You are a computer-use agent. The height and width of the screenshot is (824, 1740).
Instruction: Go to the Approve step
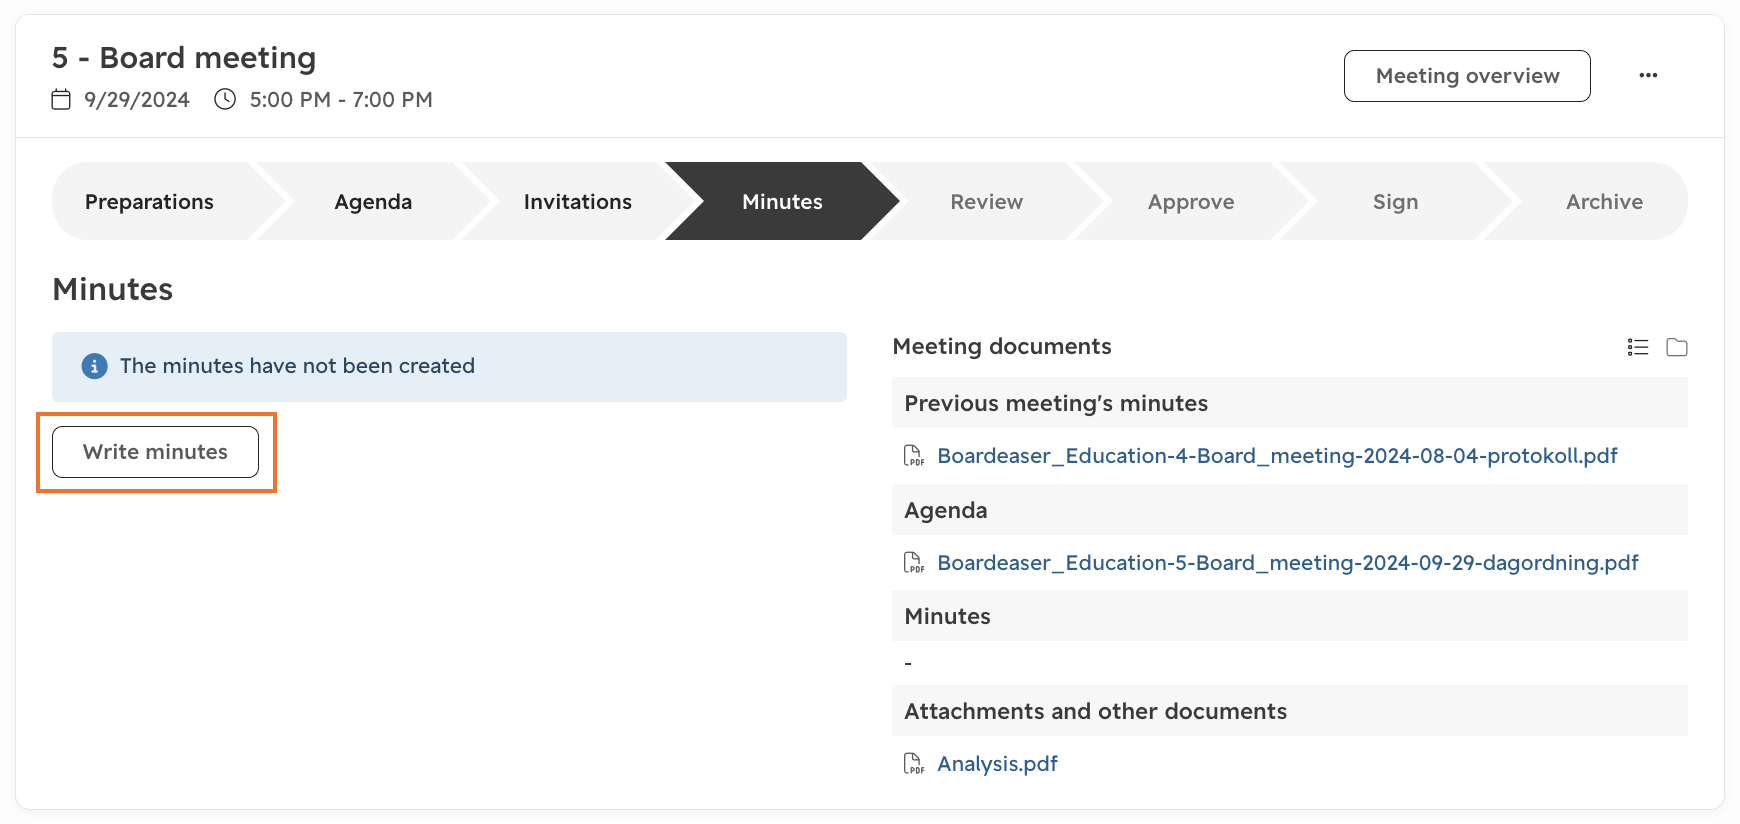(x=1191, y=201)
